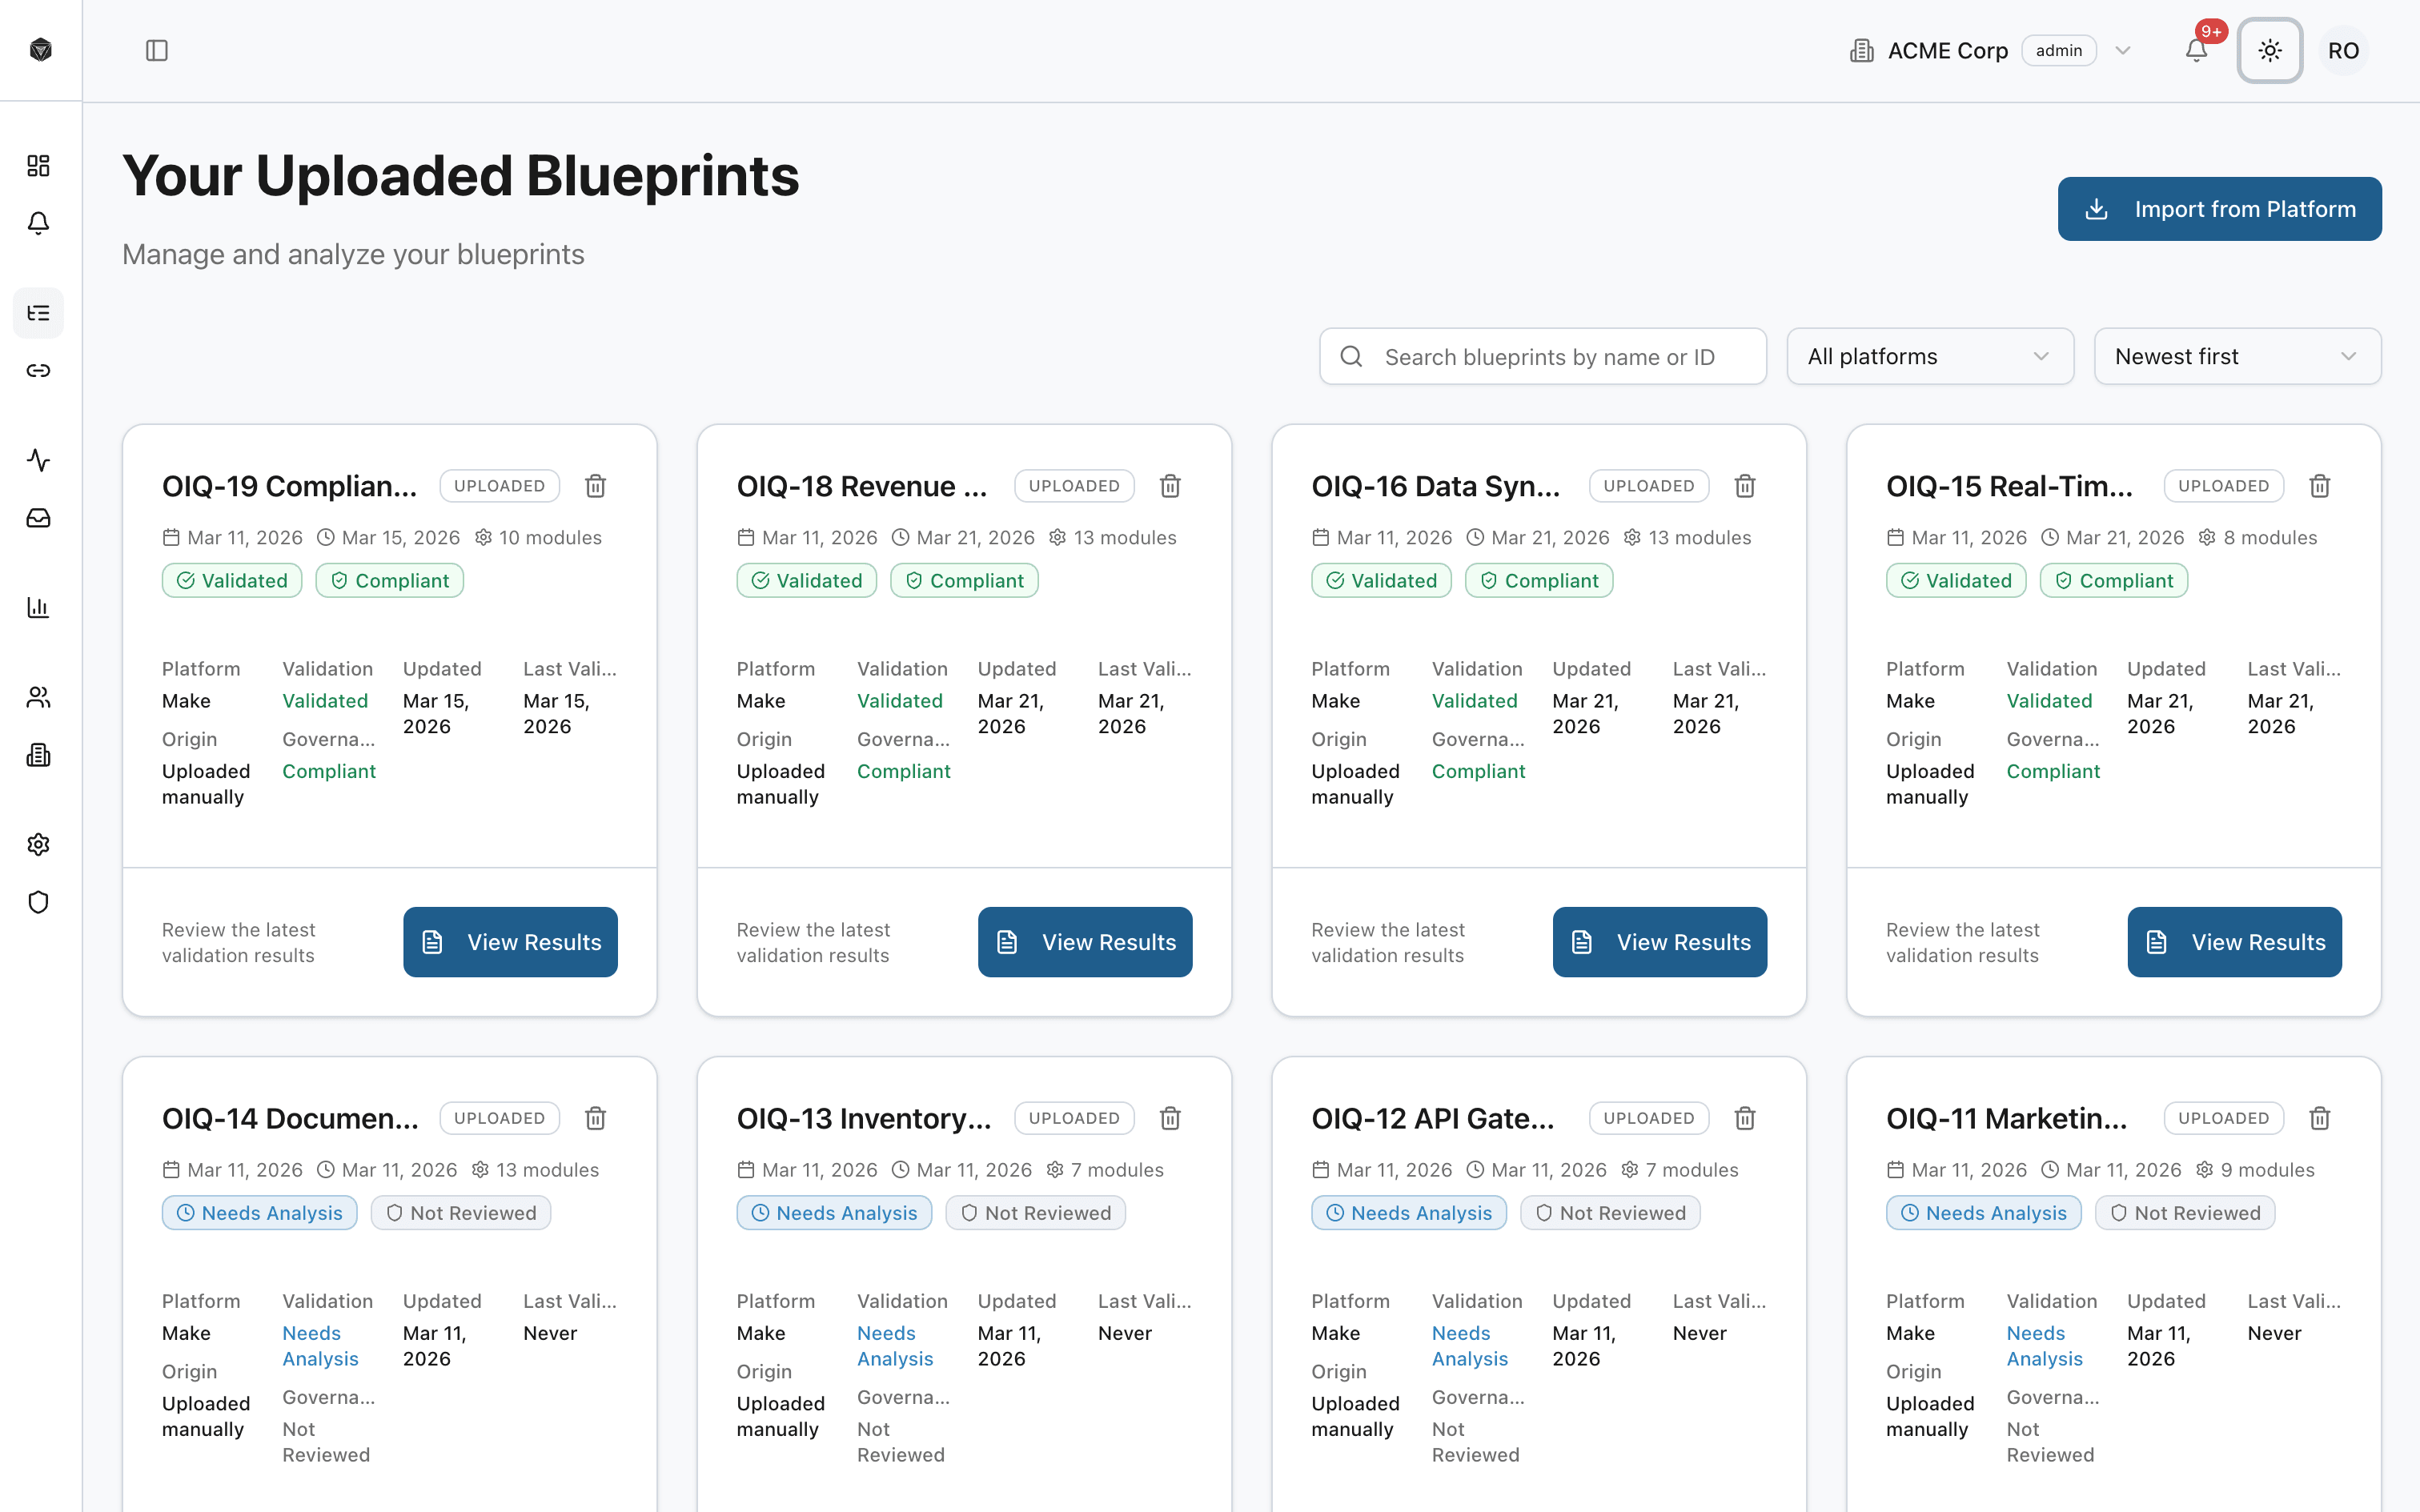Screen dimensions: 2420x1512
Task: View Results for OIQ-19 Compliance blueprint
Action: [510, 941]
